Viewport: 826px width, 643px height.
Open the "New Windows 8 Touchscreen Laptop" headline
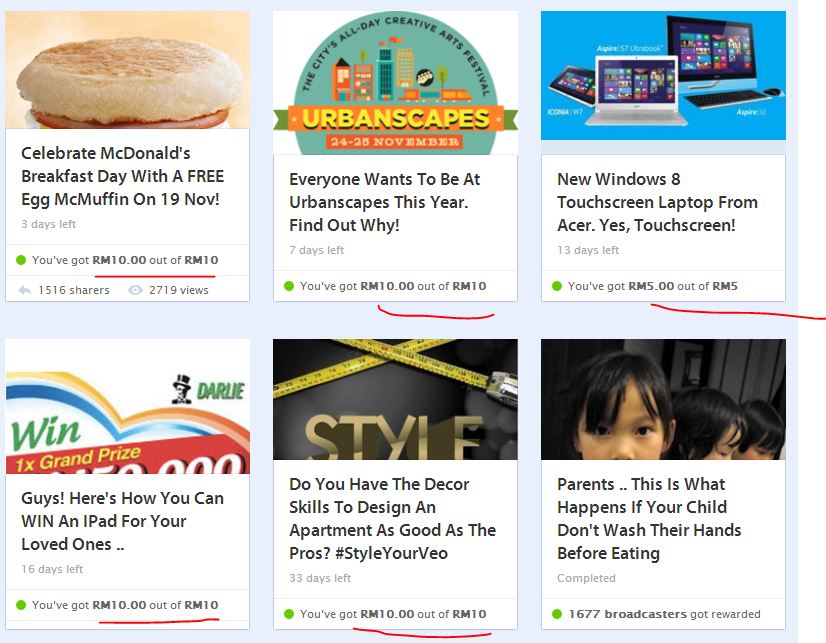(x=657, y=202)
